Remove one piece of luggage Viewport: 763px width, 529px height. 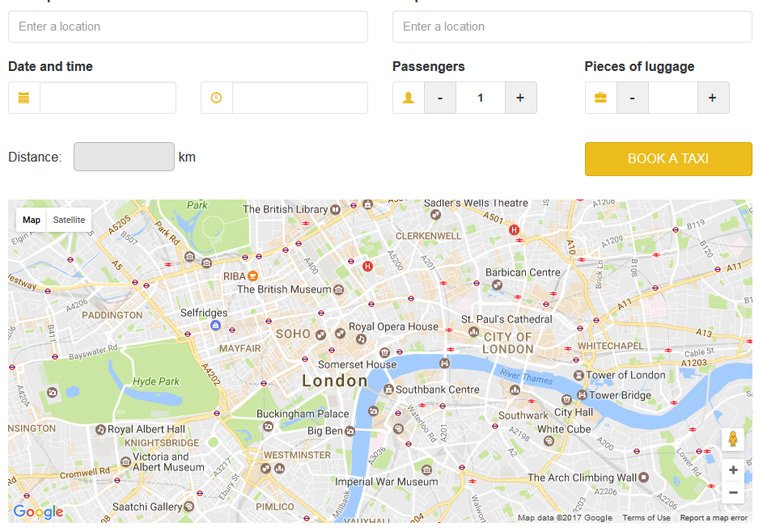632,98
